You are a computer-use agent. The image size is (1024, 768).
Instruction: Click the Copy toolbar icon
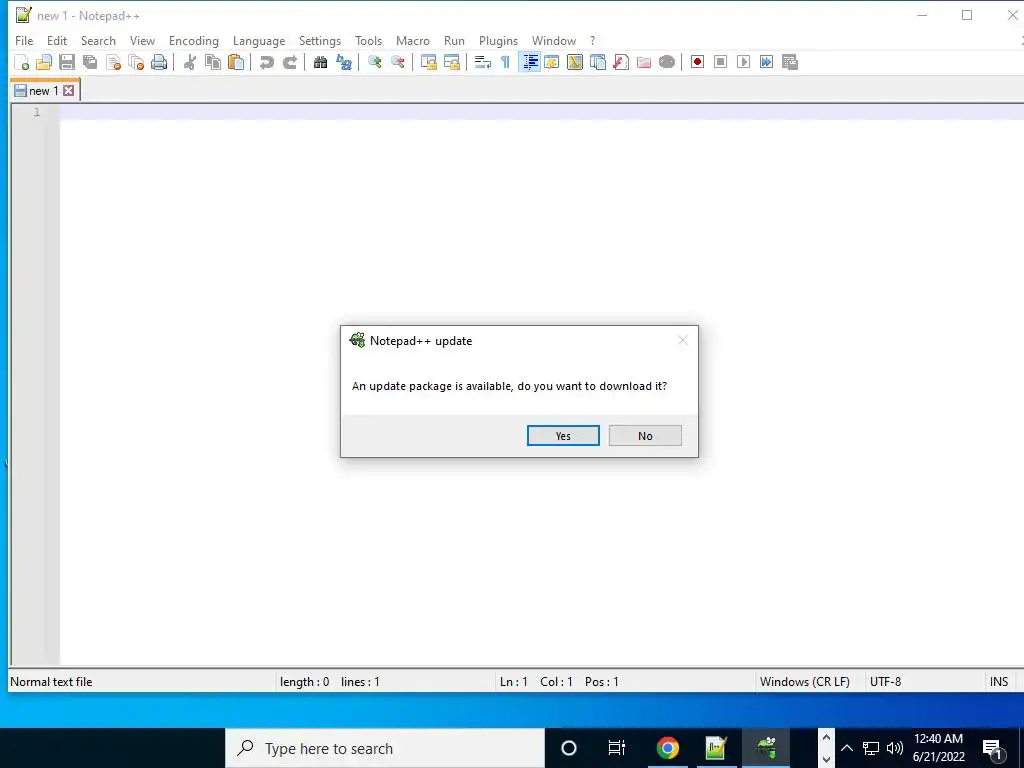tap(213, 62)
